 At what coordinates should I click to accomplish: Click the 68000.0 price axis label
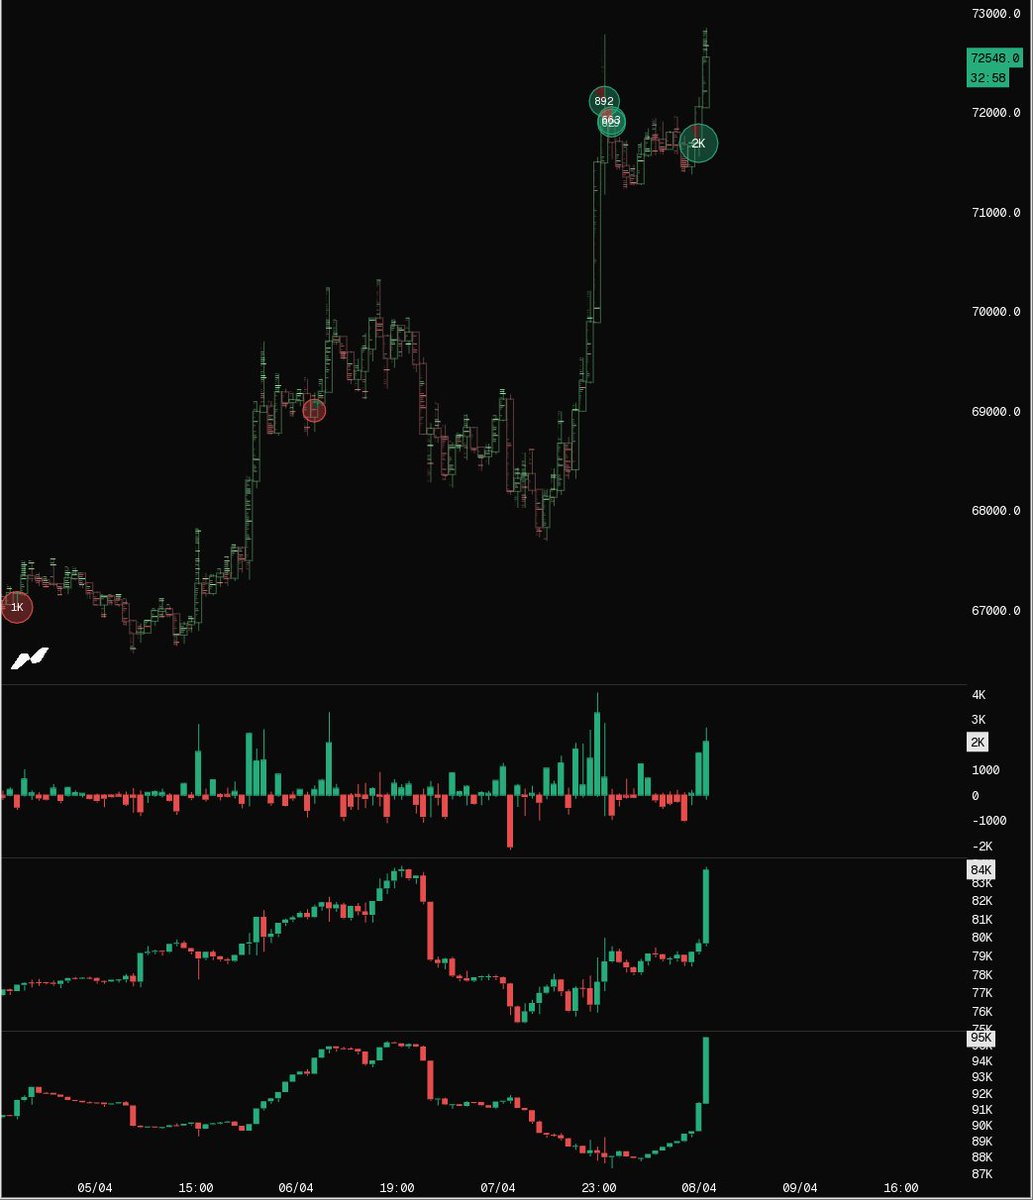(x=996, y=511)
